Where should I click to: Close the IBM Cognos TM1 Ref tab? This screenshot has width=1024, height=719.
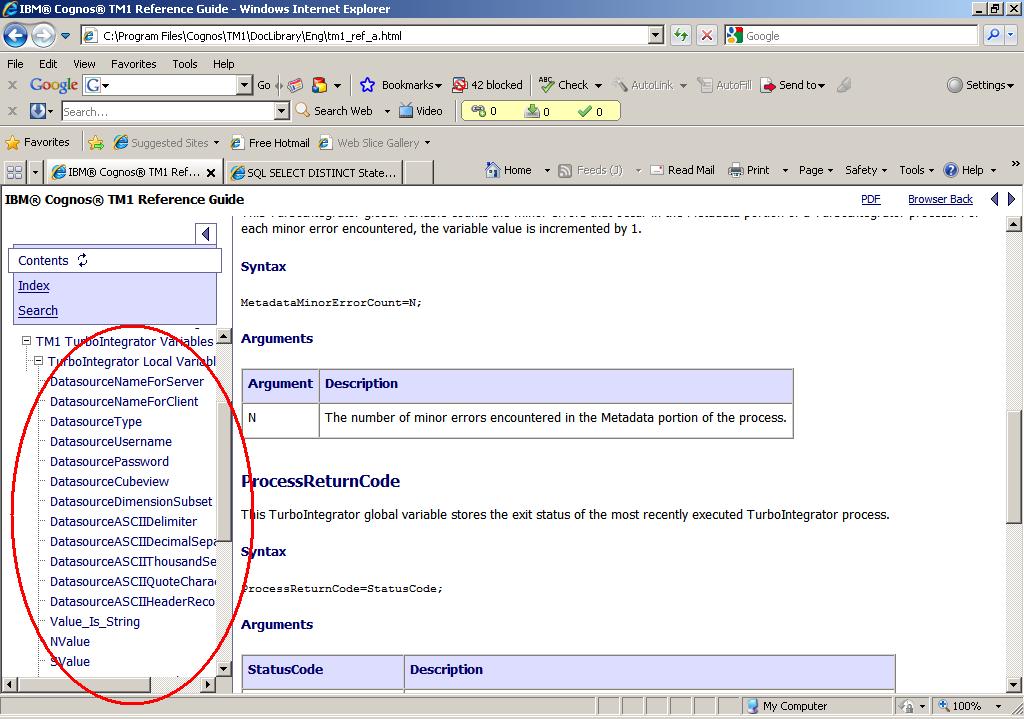(x=211, y=173)
